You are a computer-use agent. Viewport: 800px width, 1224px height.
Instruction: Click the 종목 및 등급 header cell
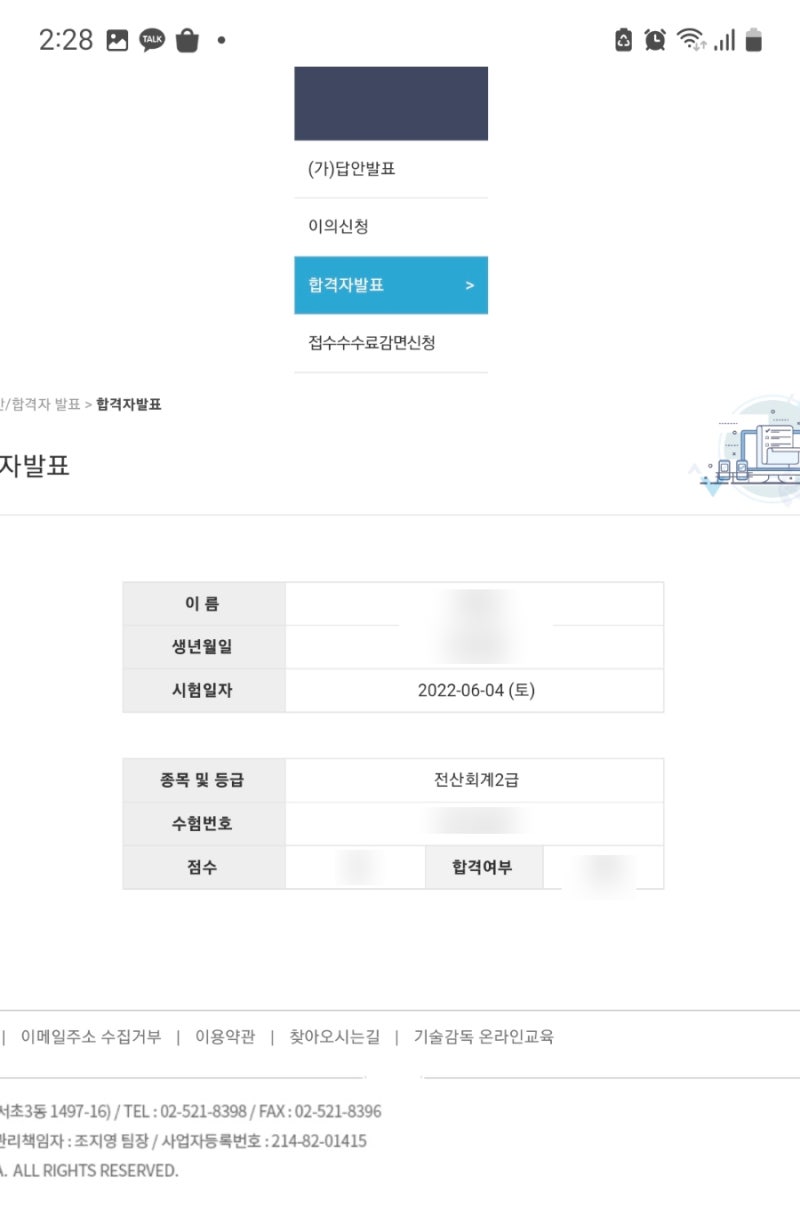[x=204, y=780]
